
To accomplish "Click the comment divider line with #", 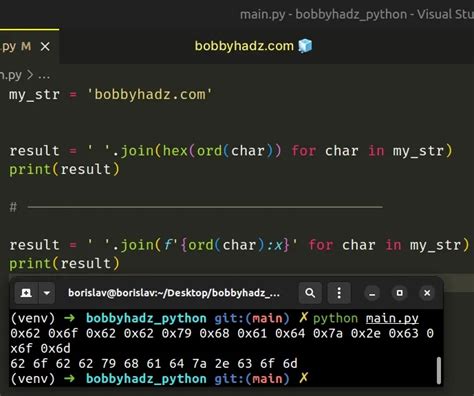I will (x=196, y=207).
